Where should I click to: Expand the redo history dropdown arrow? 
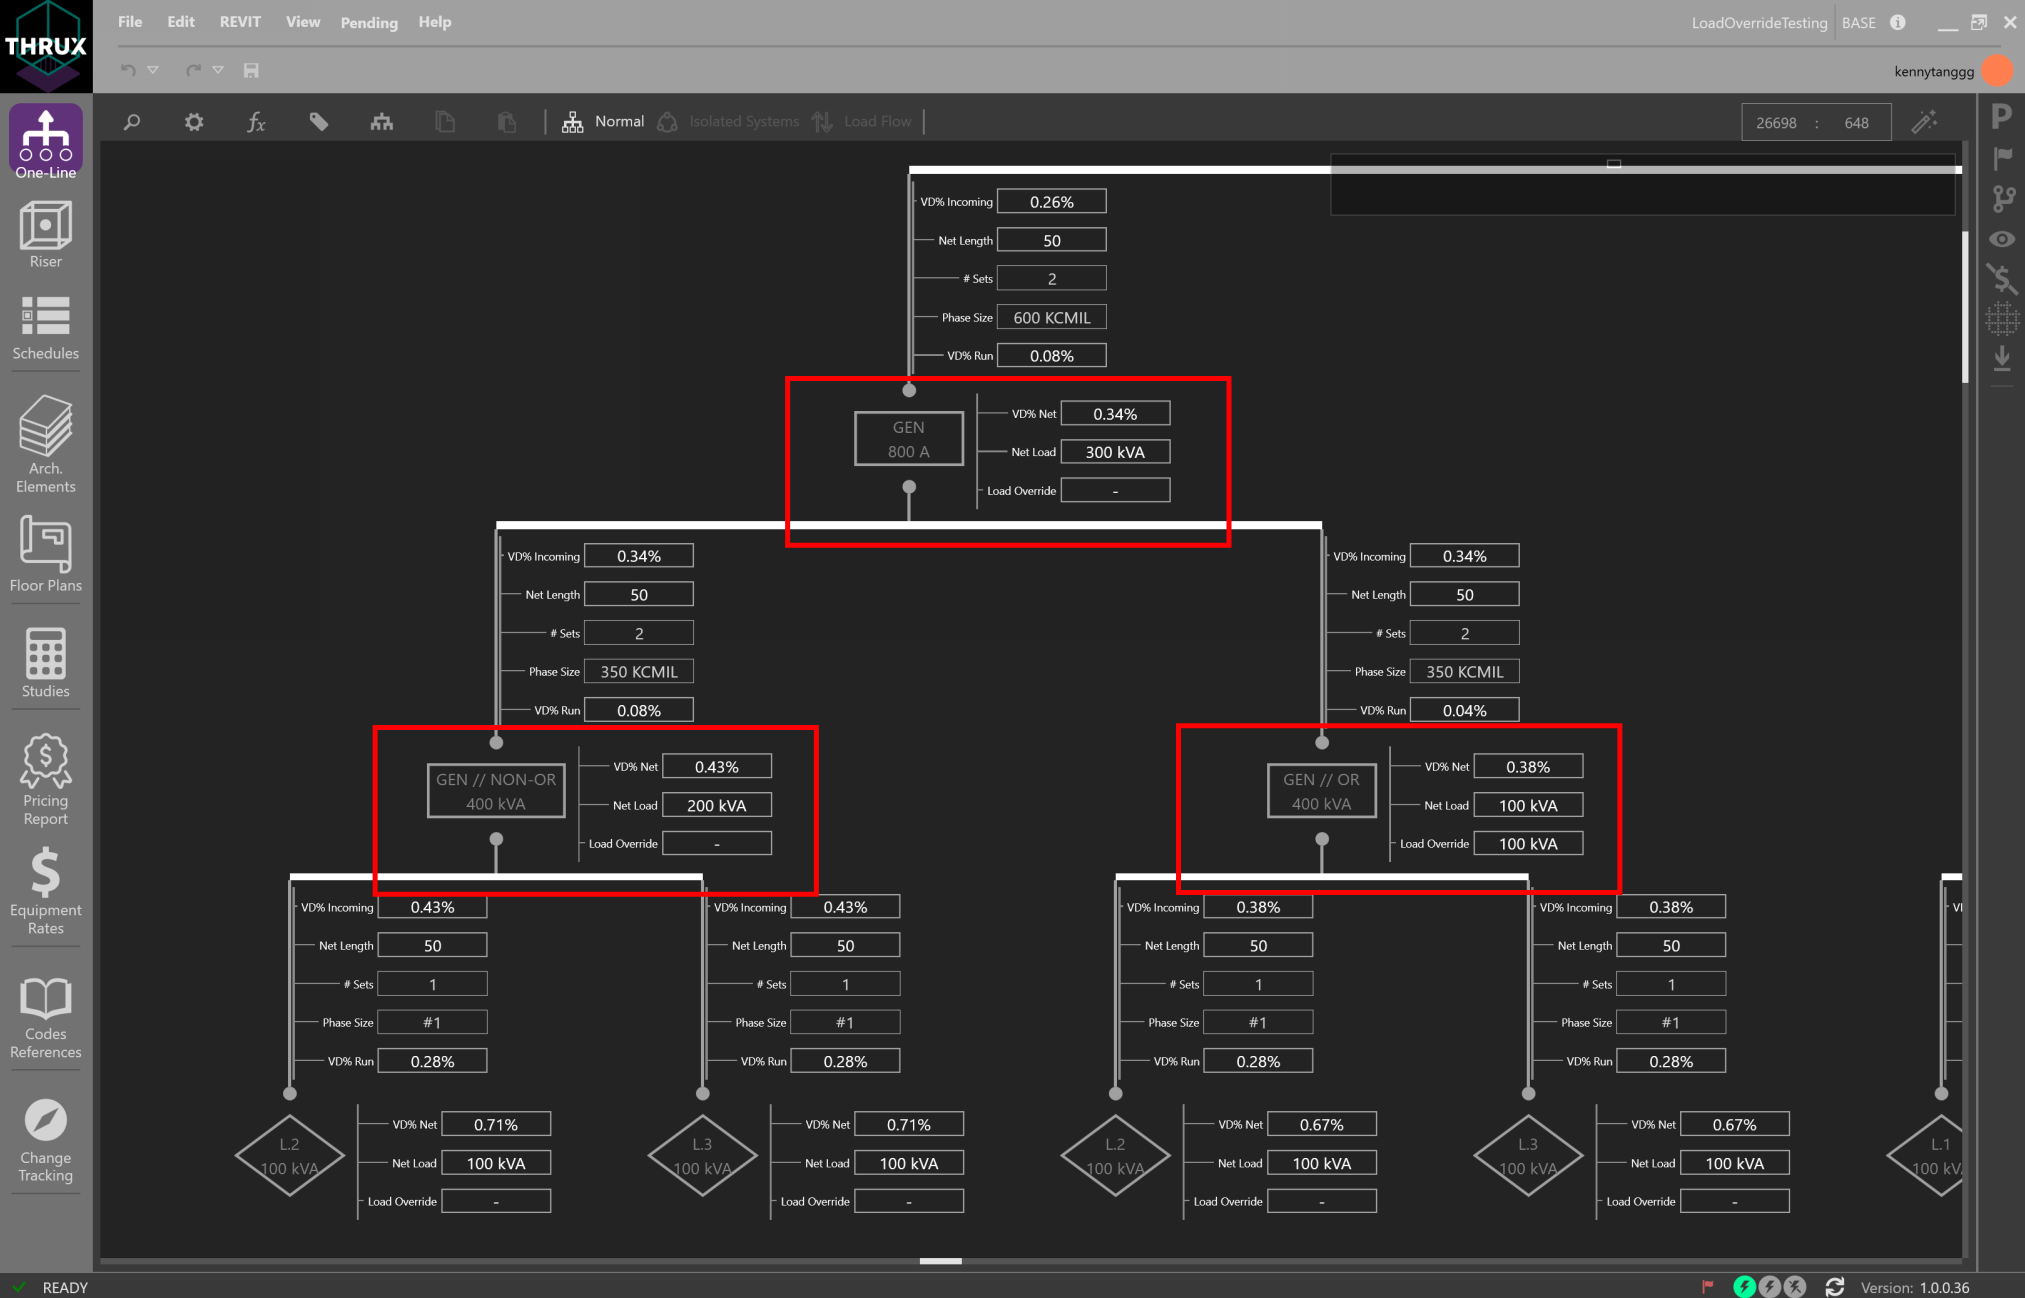click(218, 70)
